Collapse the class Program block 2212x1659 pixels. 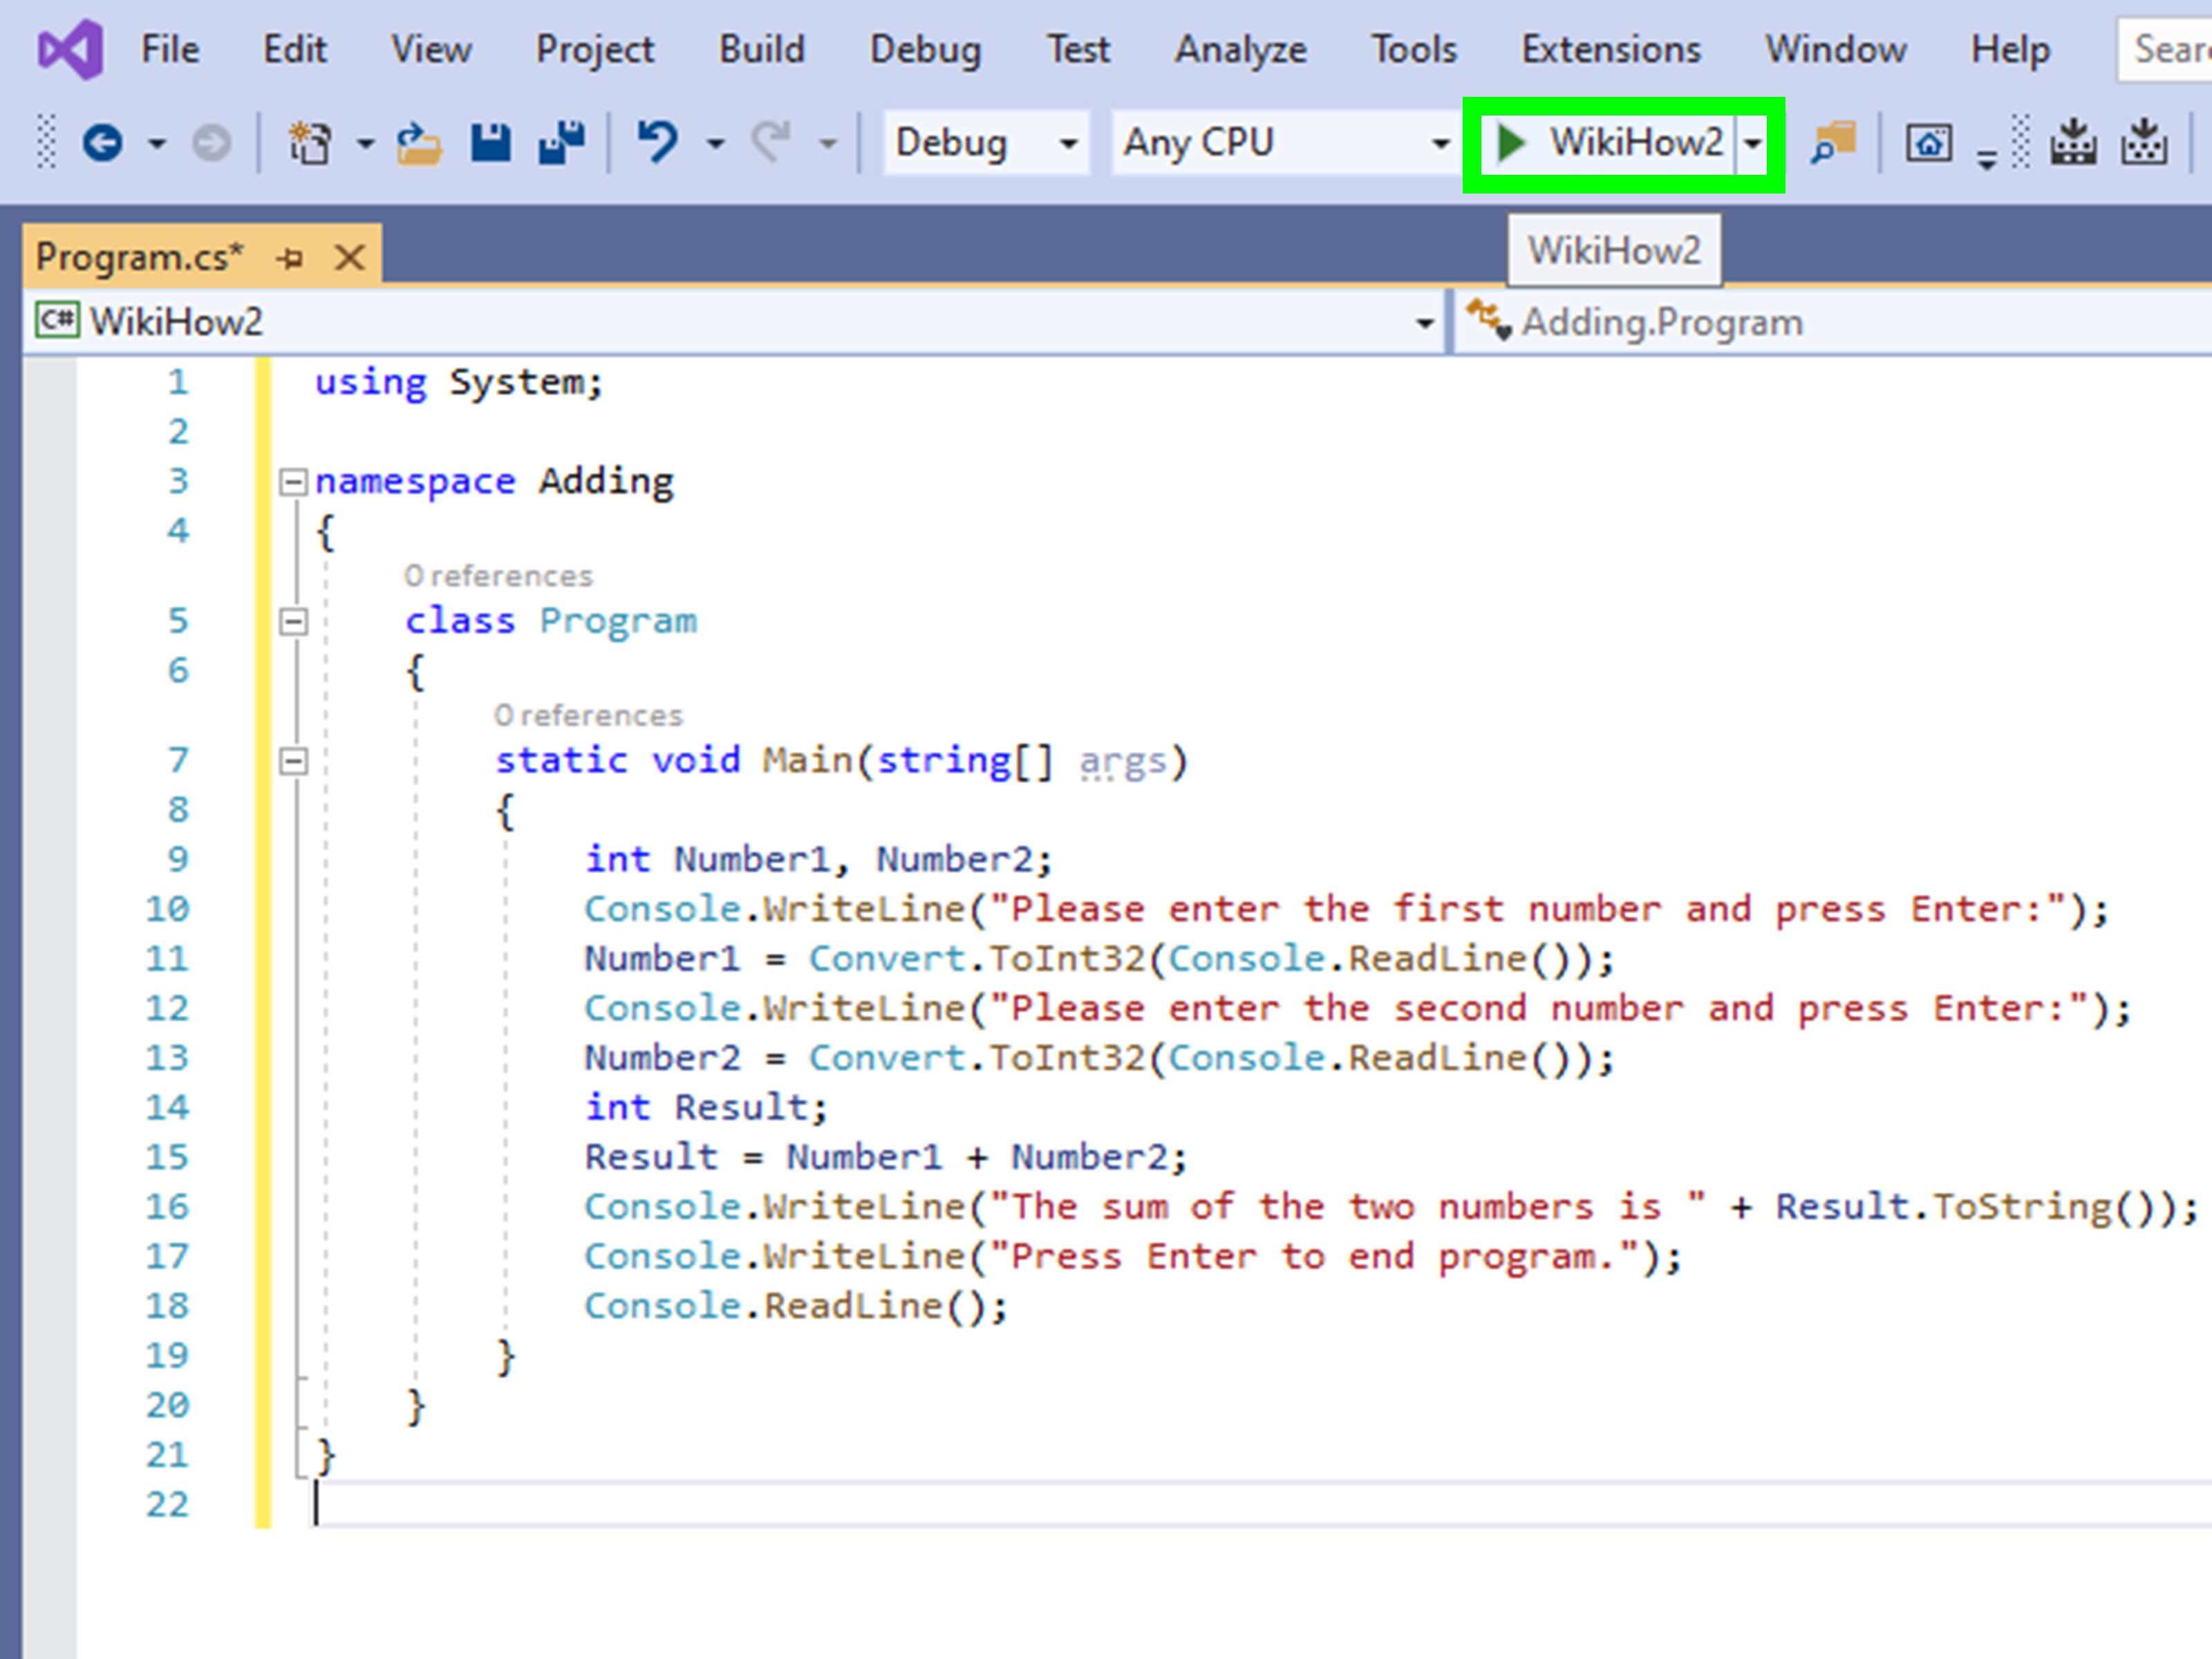coord(293,622)
